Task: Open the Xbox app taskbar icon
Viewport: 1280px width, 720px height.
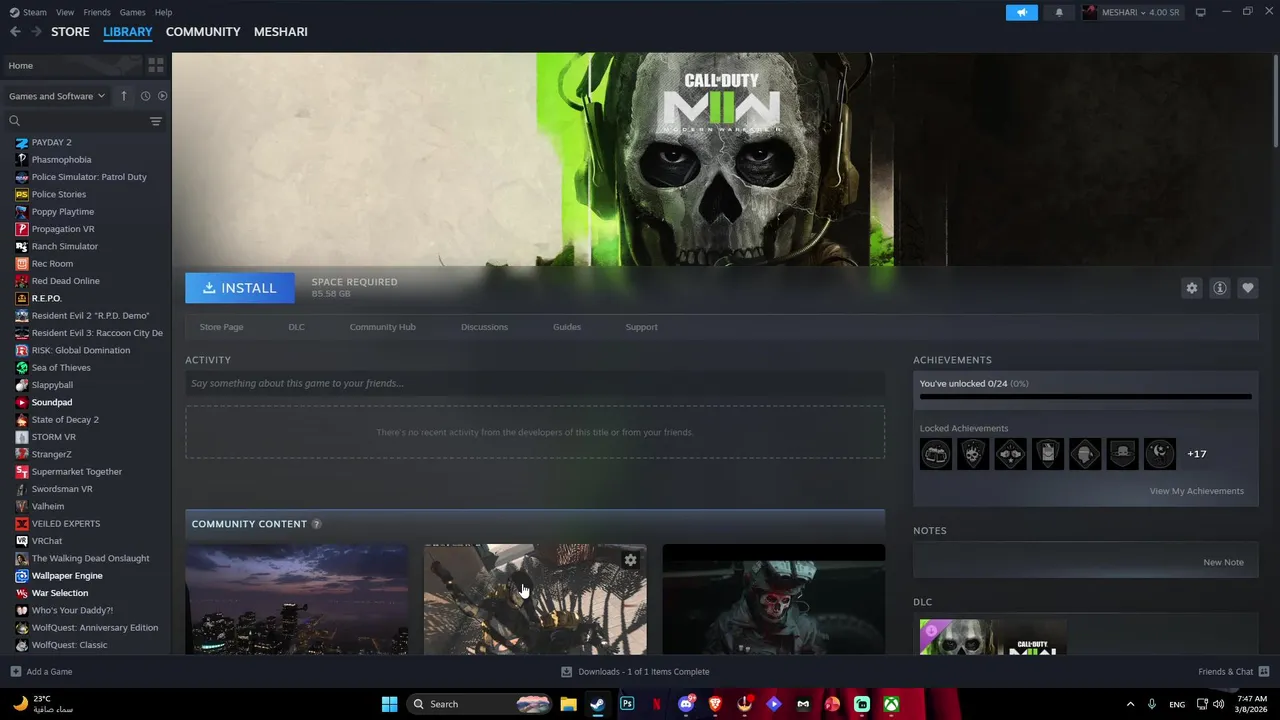Action: tap(891, 704)
